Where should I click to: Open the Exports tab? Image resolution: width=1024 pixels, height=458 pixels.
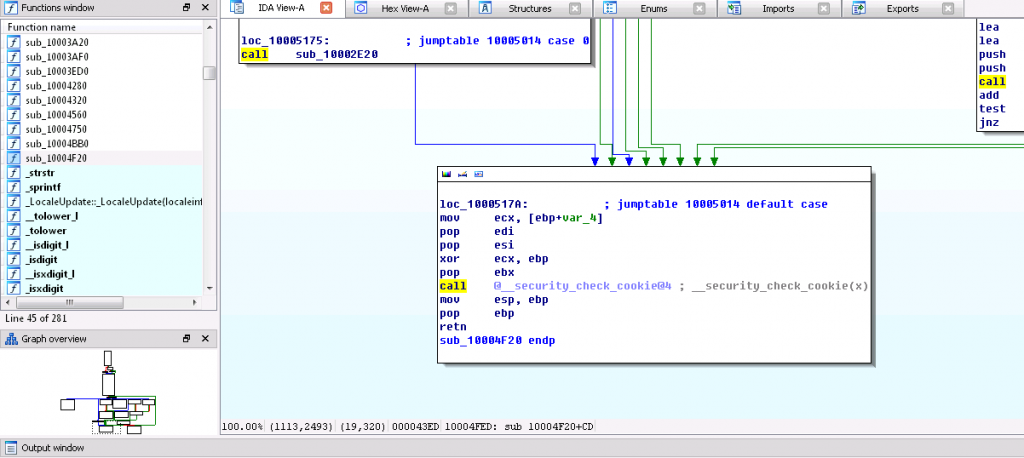(x=903, y=8)
